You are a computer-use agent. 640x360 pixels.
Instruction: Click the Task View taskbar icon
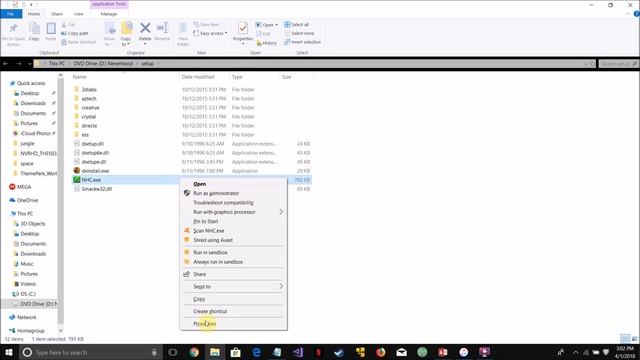pos(173,352)
